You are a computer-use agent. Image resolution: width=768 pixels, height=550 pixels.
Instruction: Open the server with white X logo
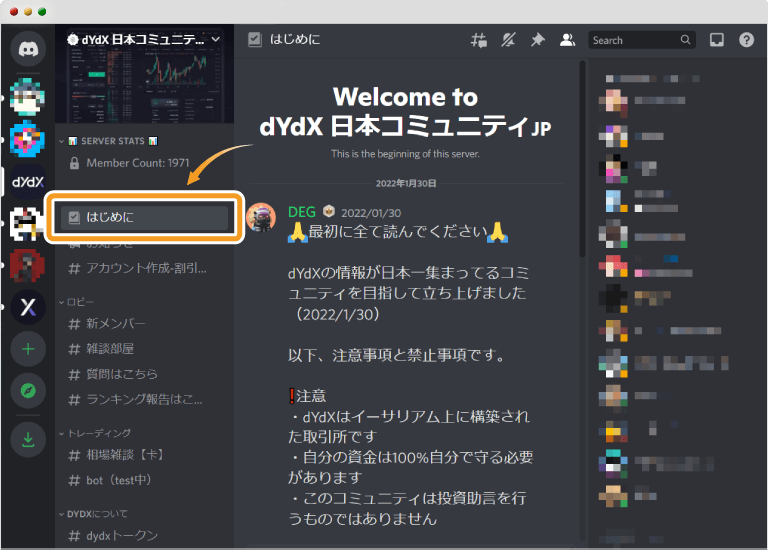(x=28, y=307)
